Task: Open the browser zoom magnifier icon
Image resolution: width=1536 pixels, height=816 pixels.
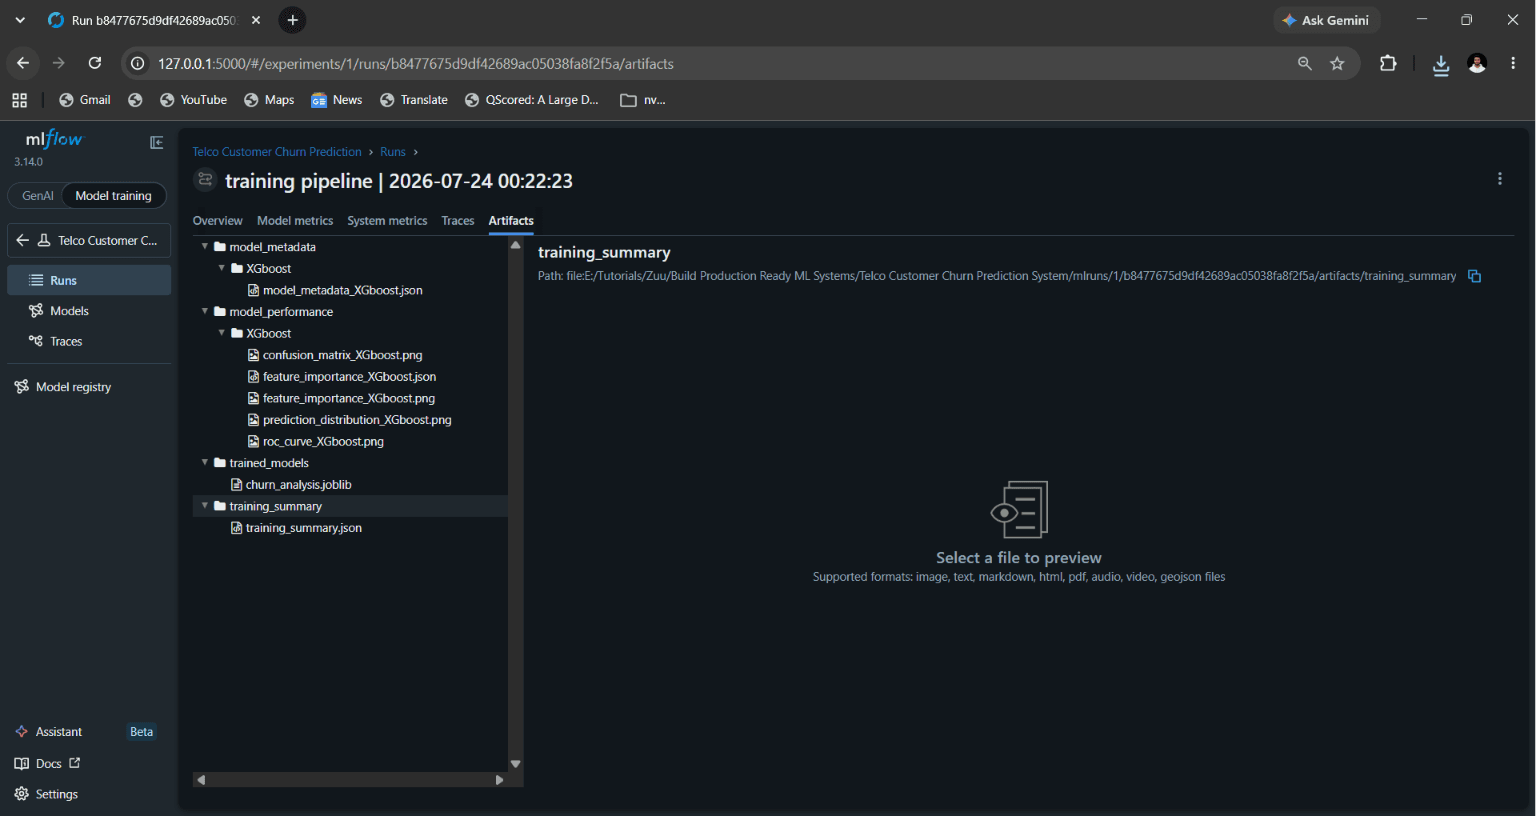Action: (x=1304, y=63)
